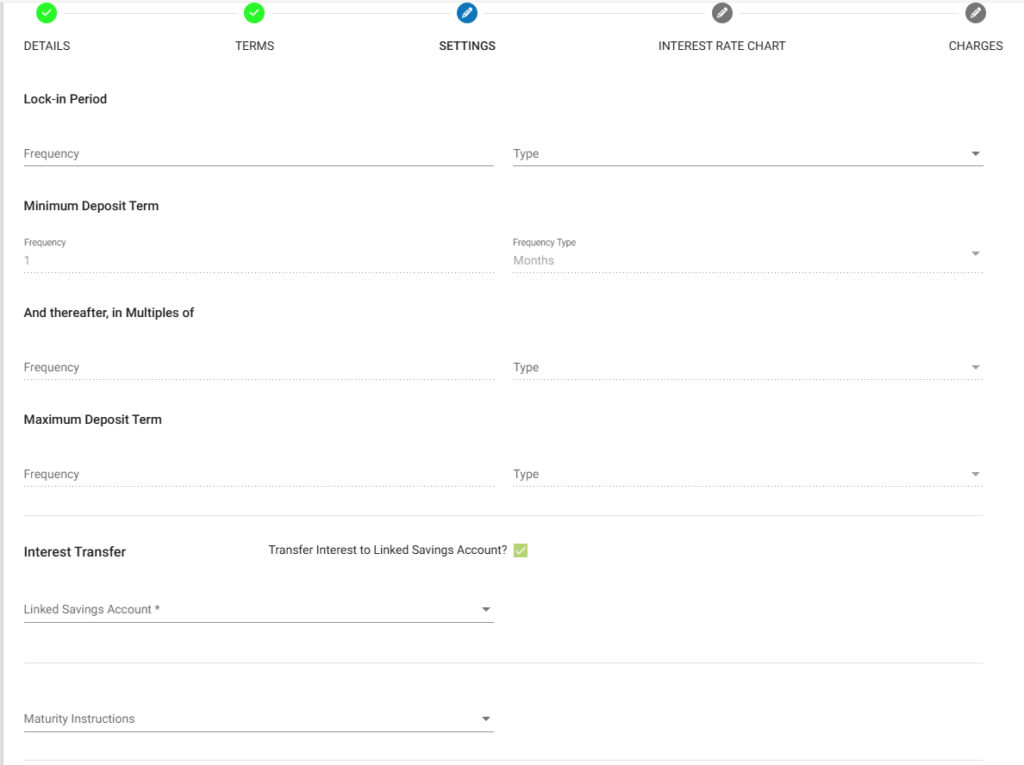Open Minimum Deposit Term Frequency Type dropdown
1024x765 pixels.
click(747, 258)
